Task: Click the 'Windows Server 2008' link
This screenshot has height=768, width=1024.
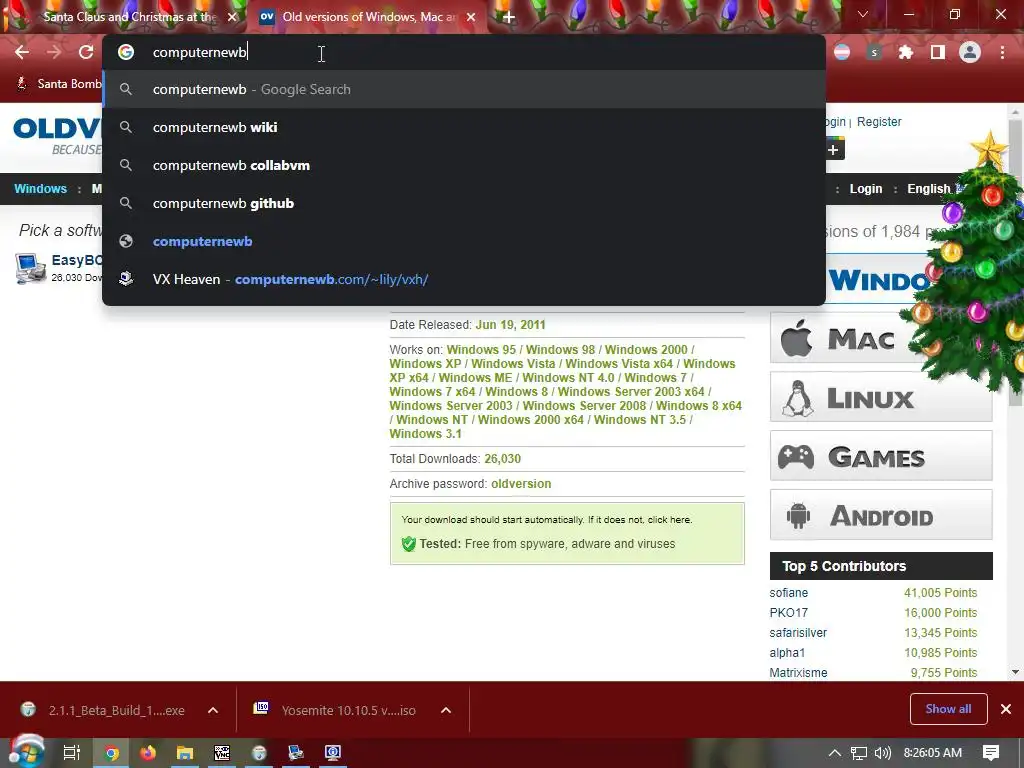Action: tap(584, 406)
